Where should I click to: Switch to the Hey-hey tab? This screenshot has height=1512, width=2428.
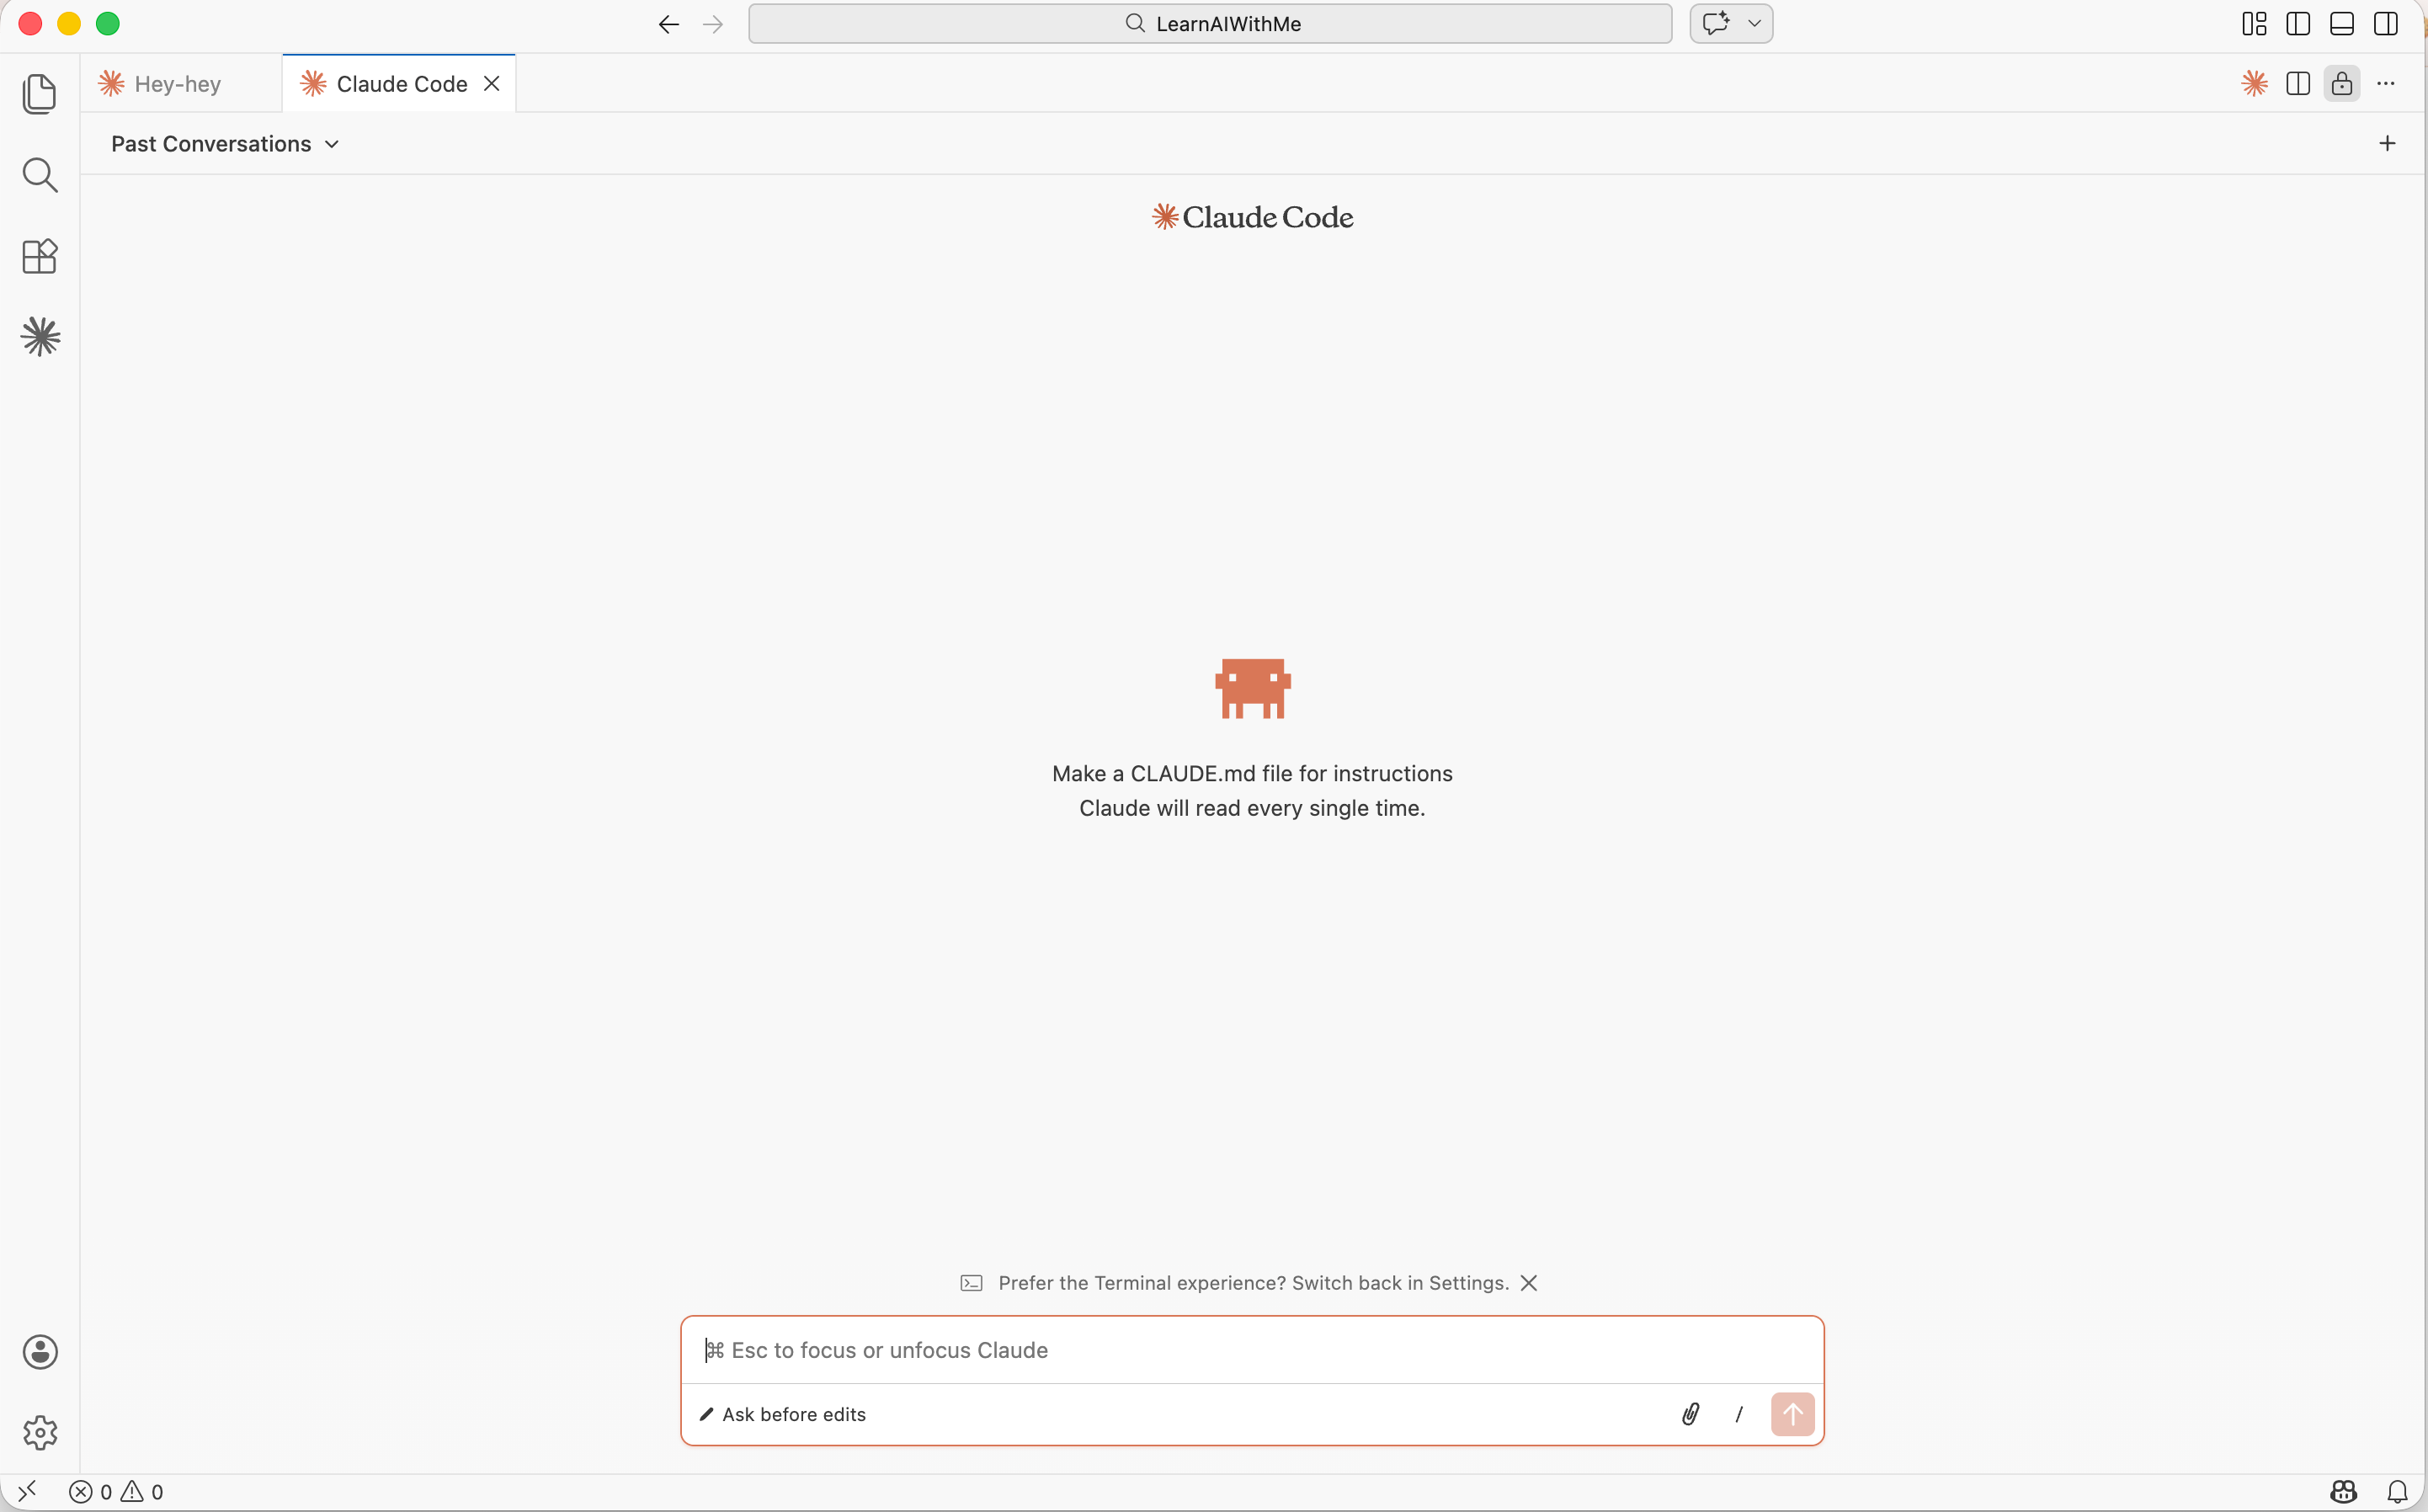pos(178,84)
